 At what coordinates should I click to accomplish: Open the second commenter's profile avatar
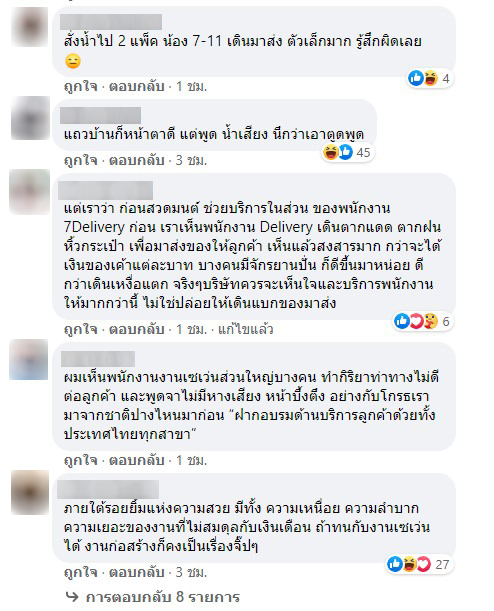tap(30, 118)
